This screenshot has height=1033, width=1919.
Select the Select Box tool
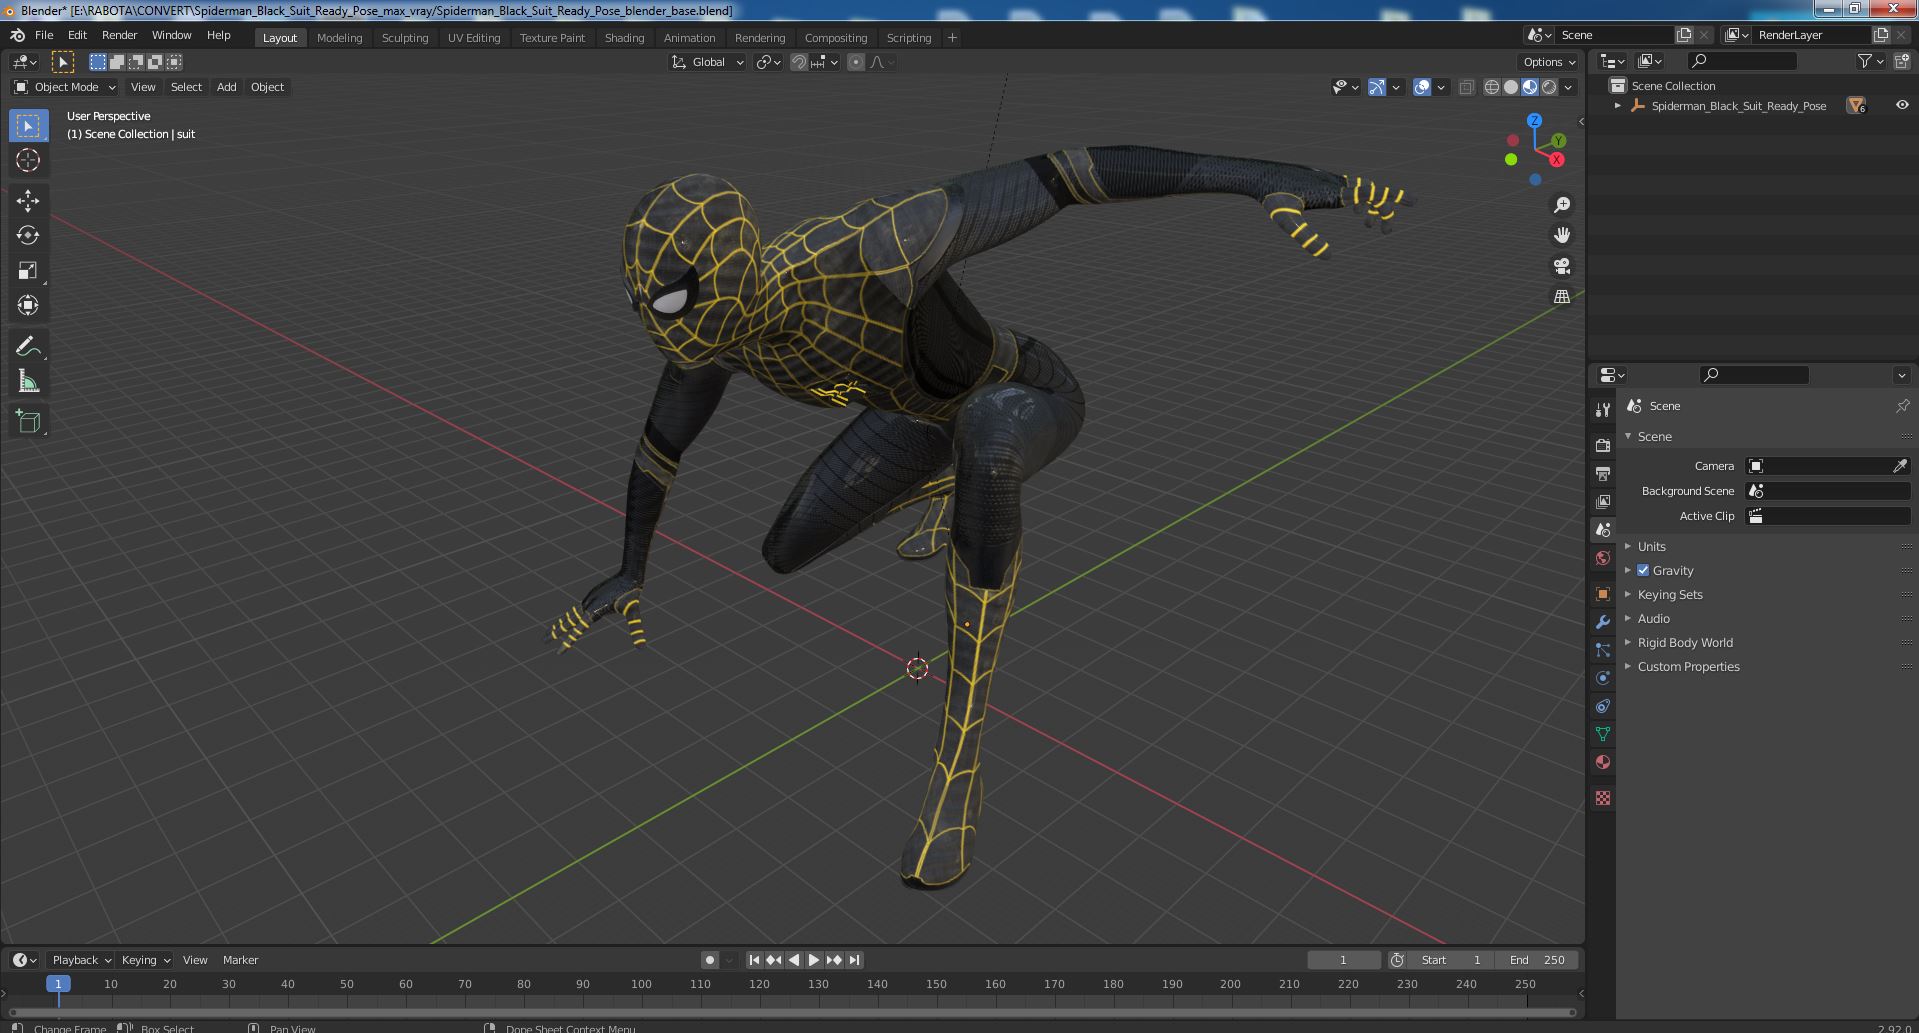28,125
